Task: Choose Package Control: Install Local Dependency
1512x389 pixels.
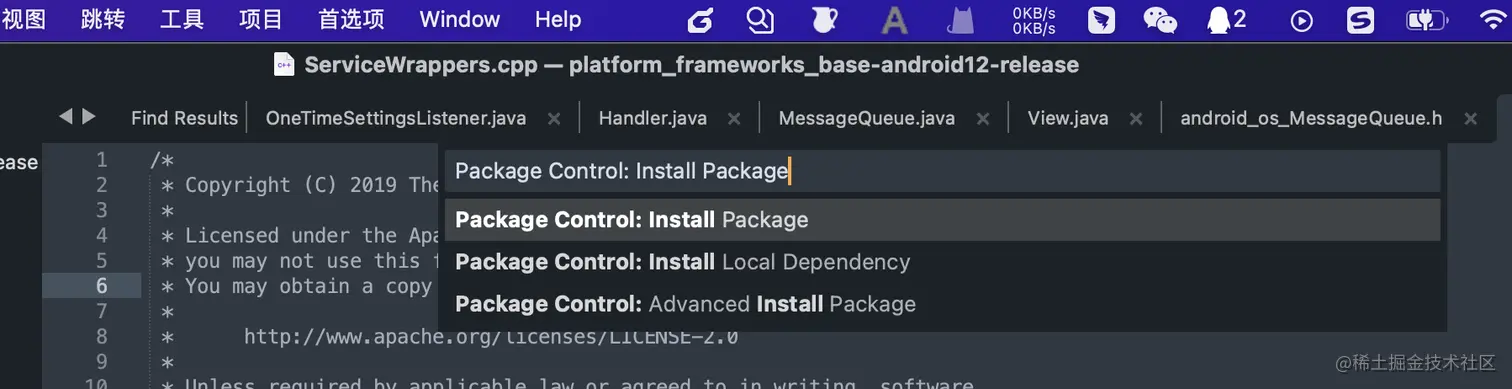Action: pyautogui.click(x=942, y=262)
